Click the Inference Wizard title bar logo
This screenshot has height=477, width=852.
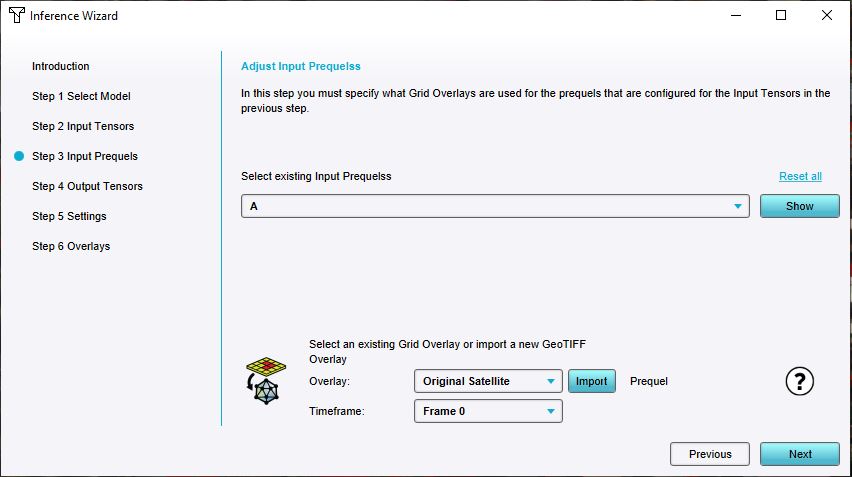(16, 16)
